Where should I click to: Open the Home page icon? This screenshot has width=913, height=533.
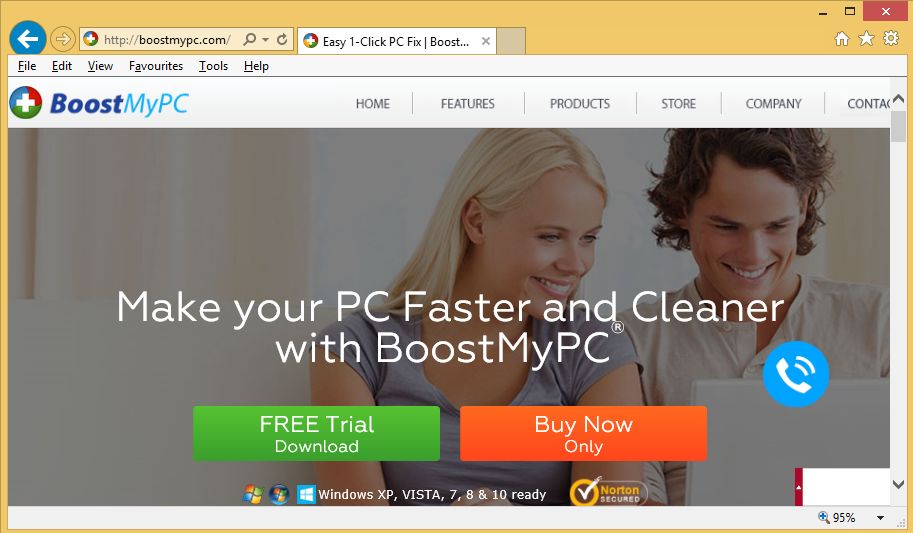pos(841,38)
